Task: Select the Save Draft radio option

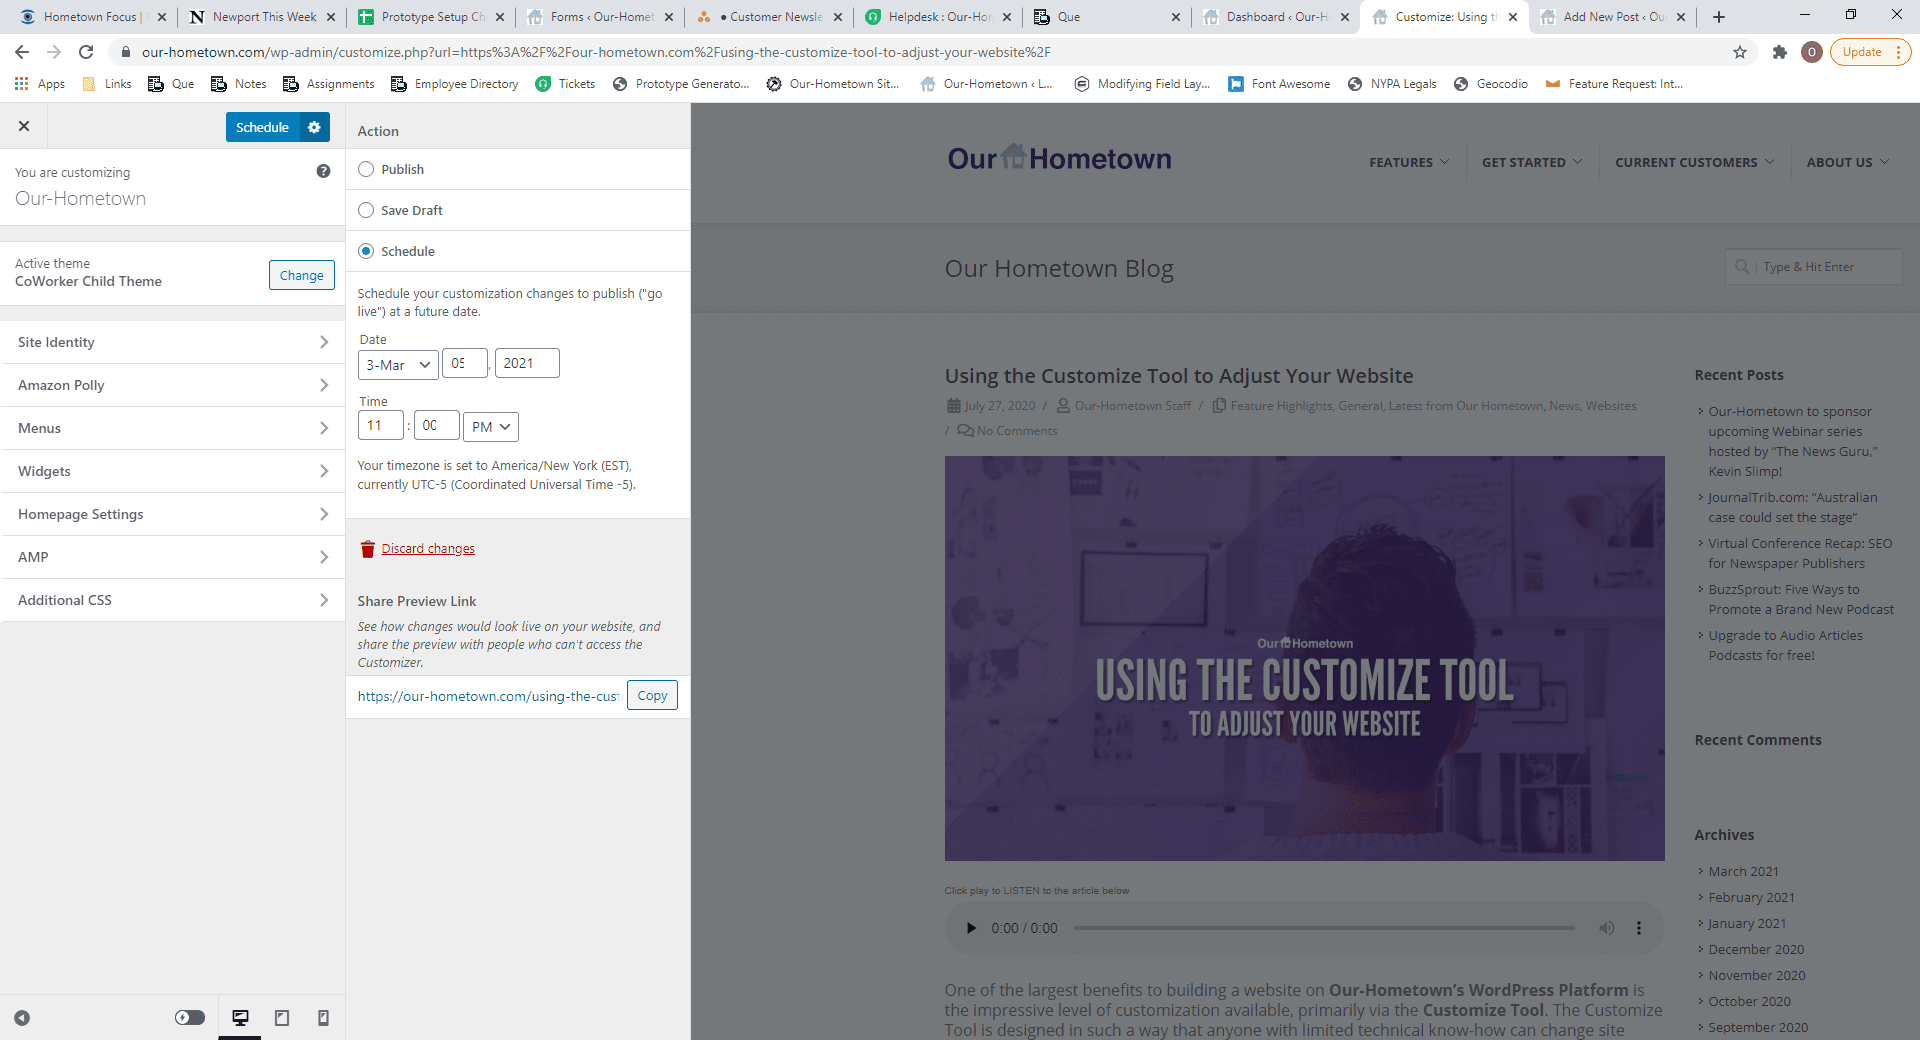Action: pyautogui.click(x=366, y=210)
